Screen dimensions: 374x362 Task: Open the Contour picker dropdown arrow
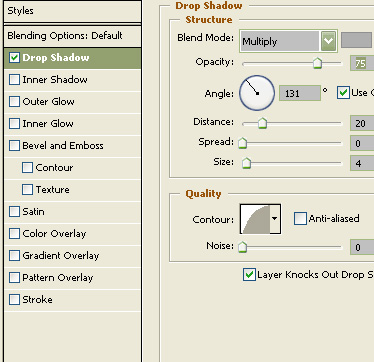point(275,219)
